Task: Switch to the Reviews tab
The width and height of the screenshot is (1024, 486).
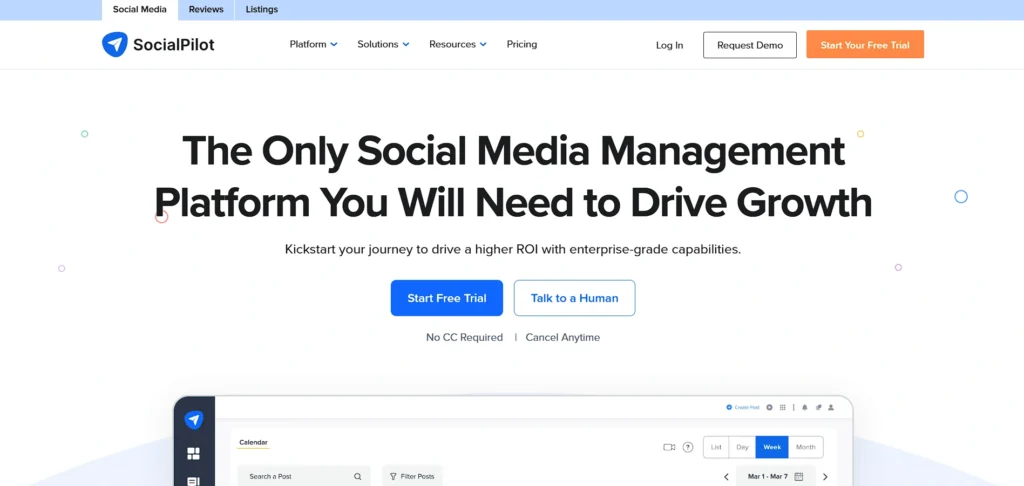Action: tap(206, 10)
